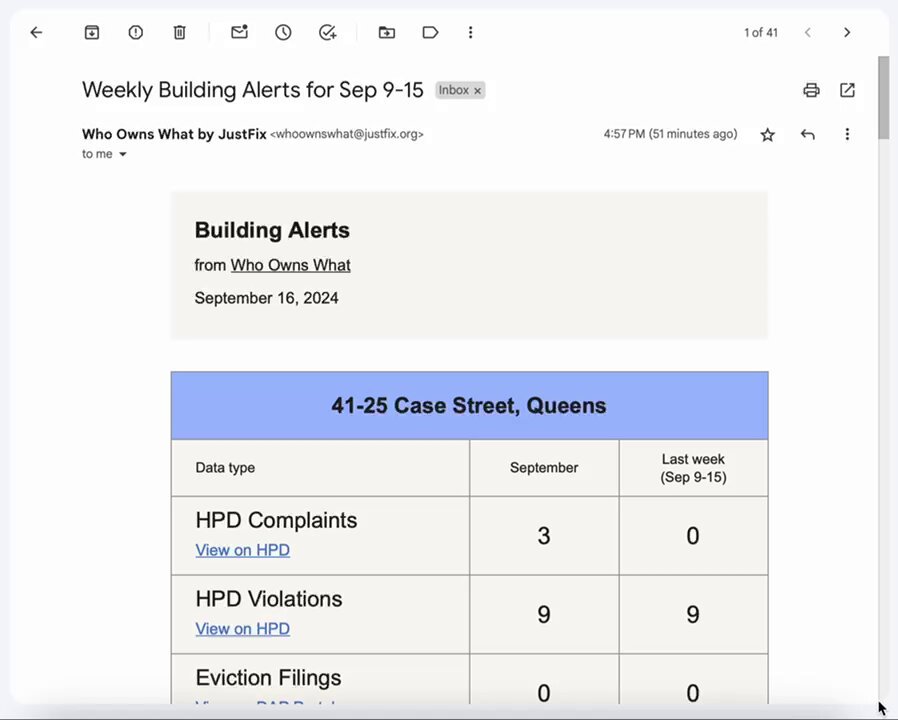The height and width of the screenshot is (720, 898).
Task: Open toolbar More options menu
Action: coord(470,33)
